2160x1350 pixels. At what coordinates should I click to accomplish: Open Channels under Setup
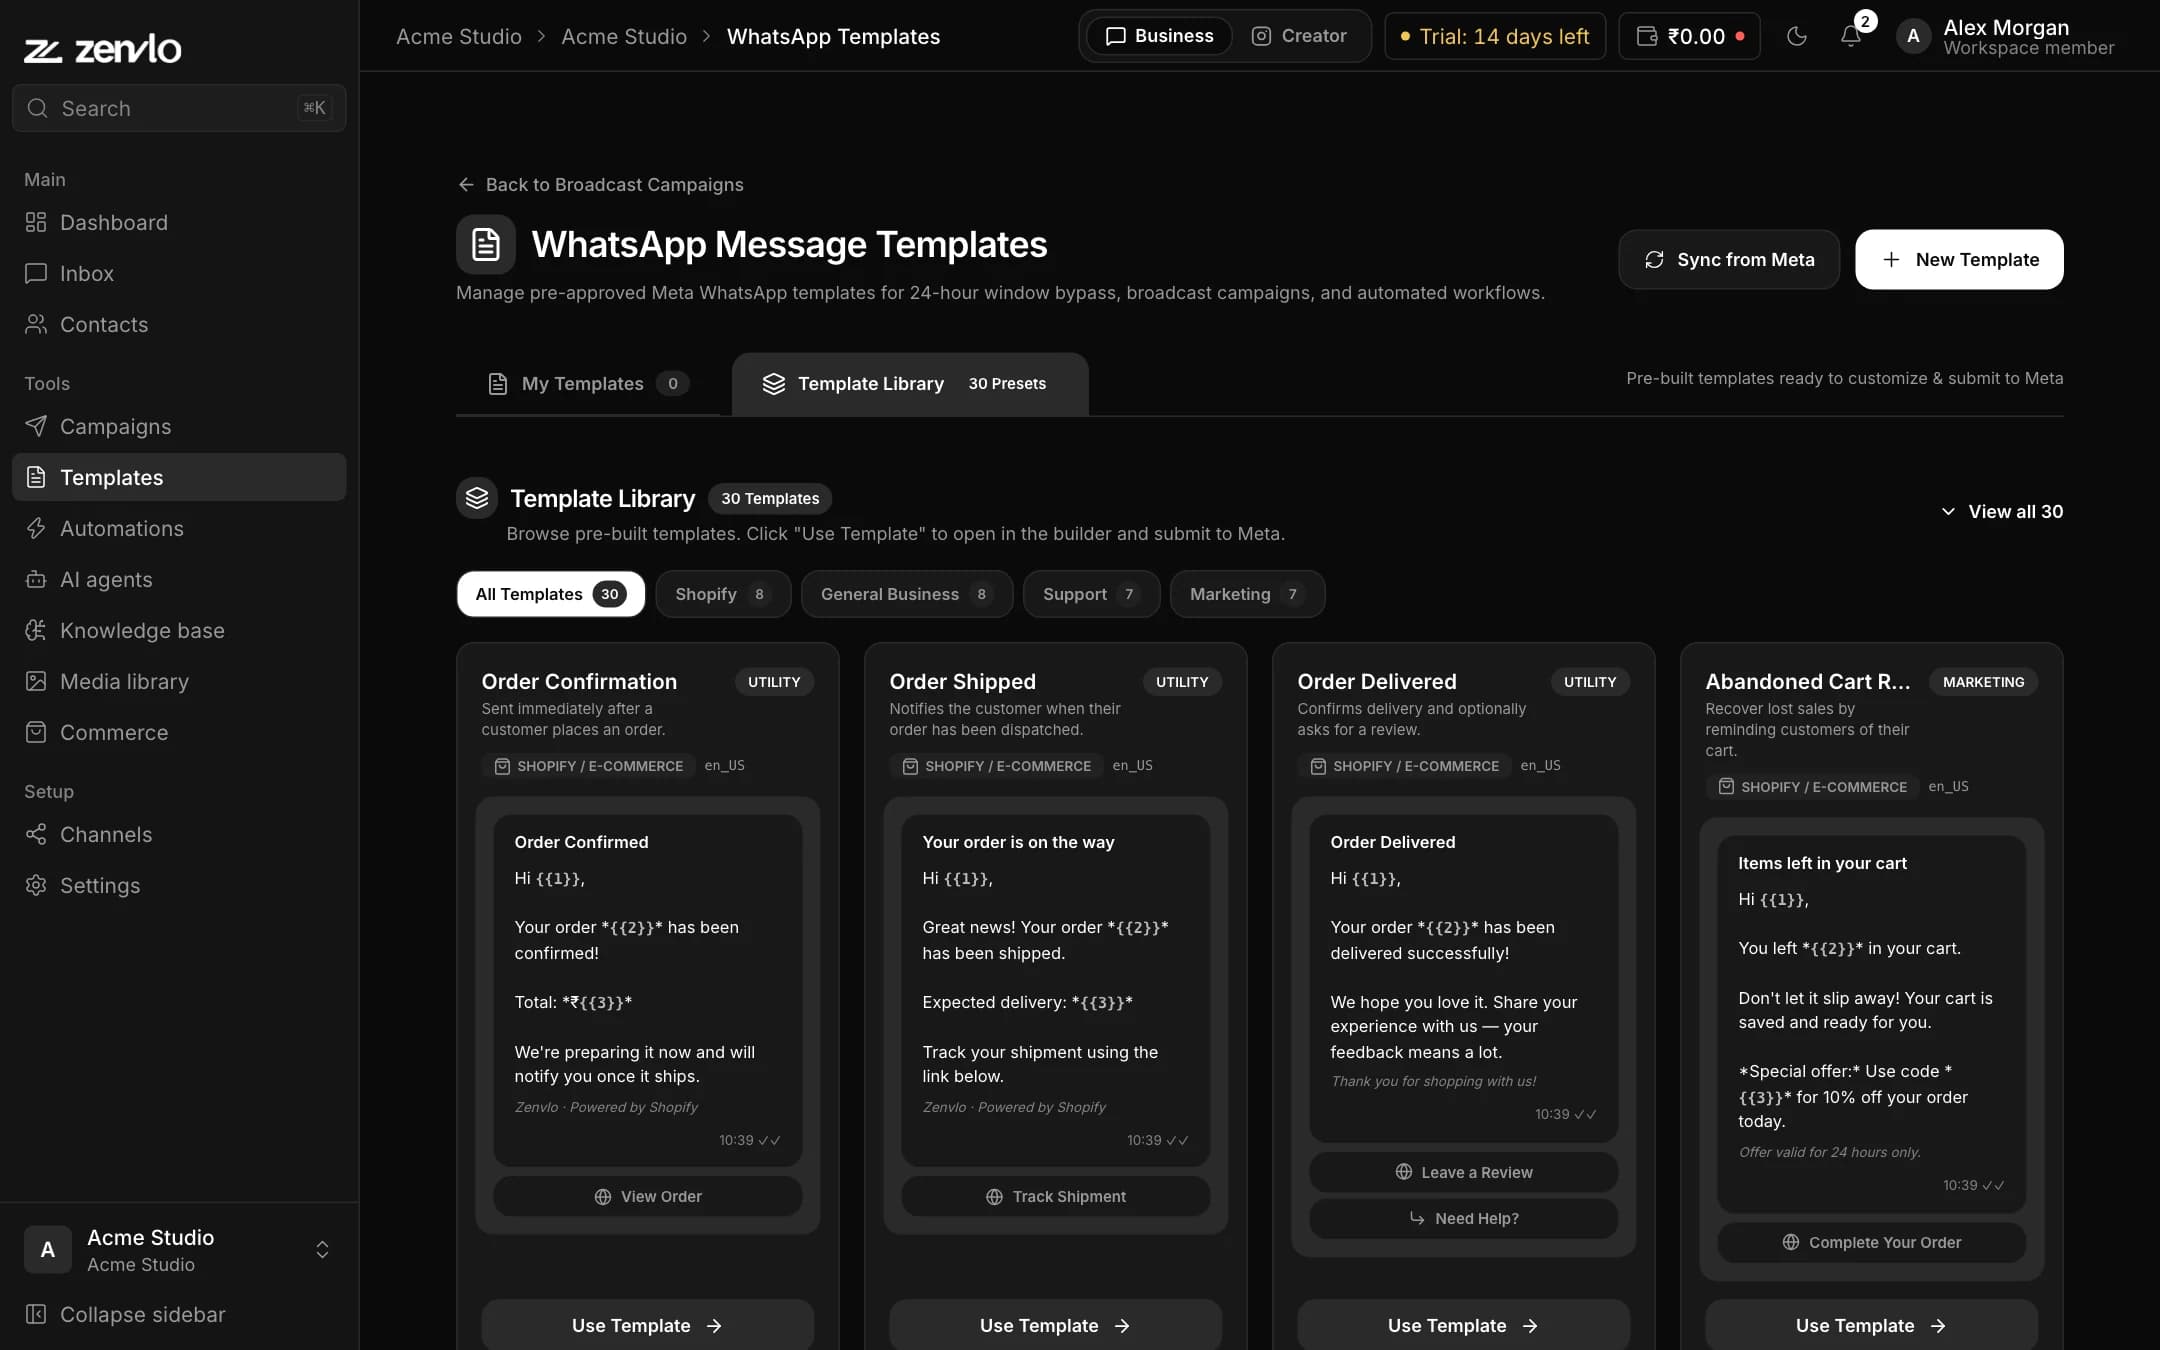point(179,834)
